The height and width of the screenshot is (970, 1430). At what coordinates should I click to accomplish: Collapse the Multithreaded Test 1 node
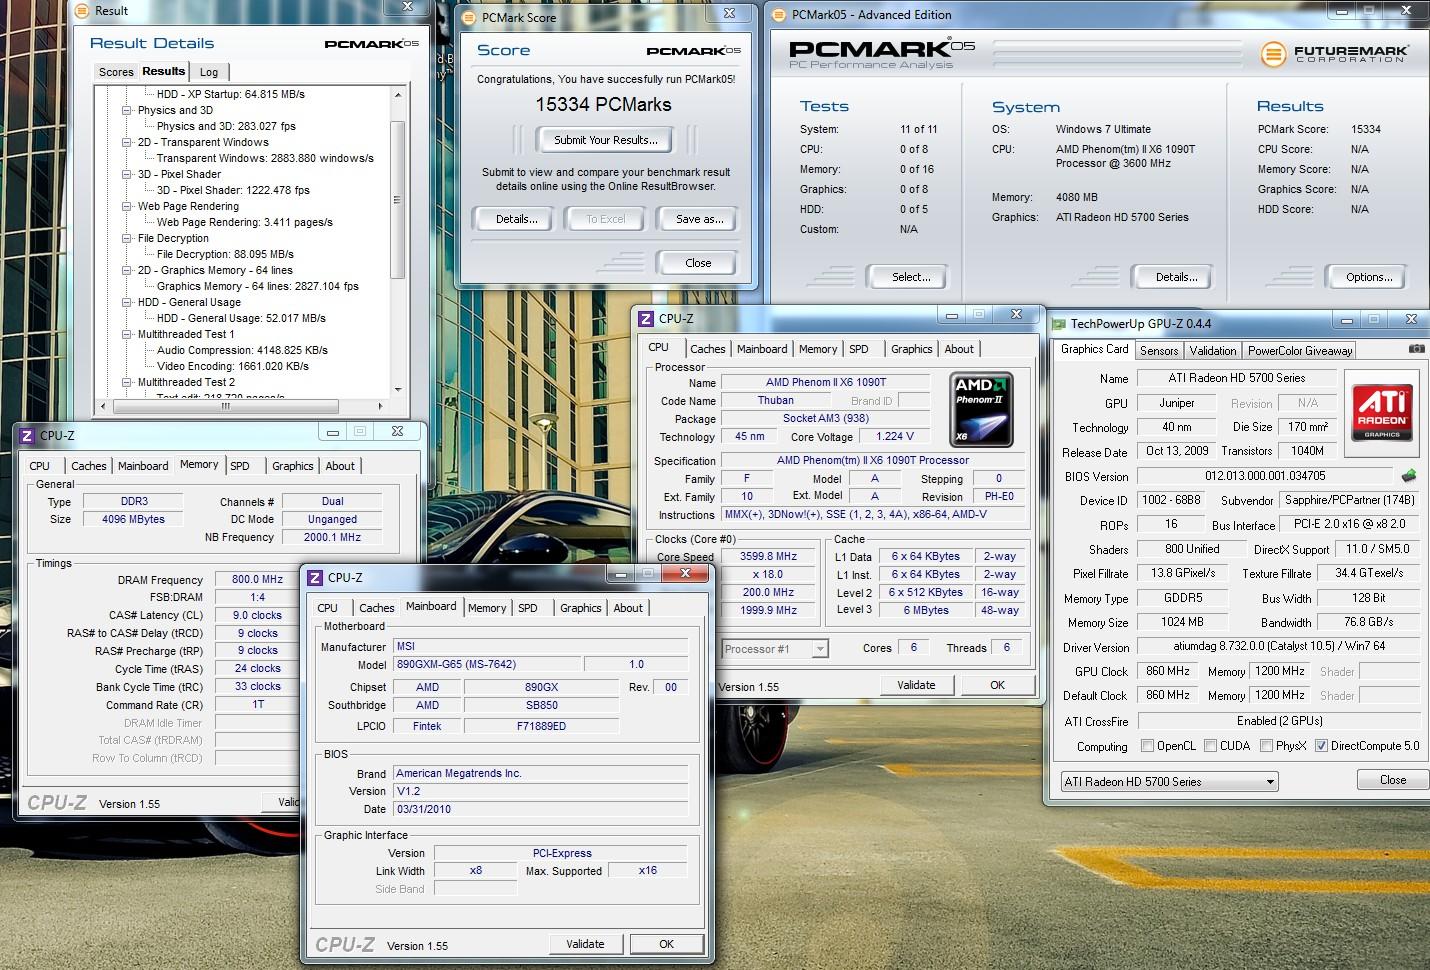point(127,334)
